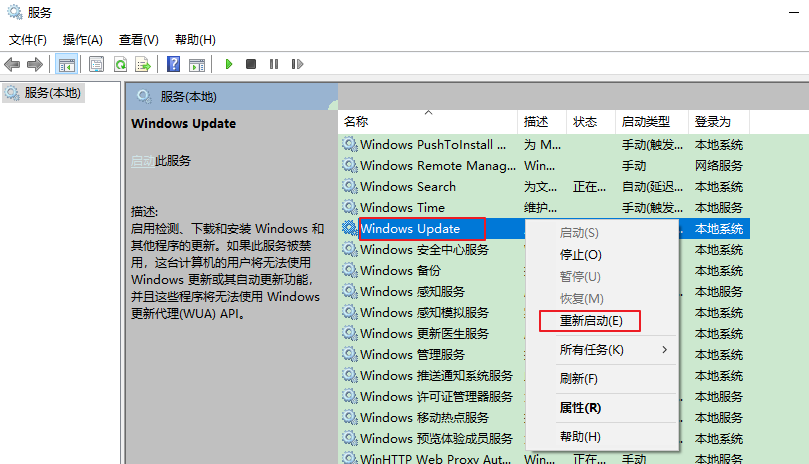Select the WinHTTP Web Proxy Auto row
Screen dimensions: 809x464
(435, 458)
